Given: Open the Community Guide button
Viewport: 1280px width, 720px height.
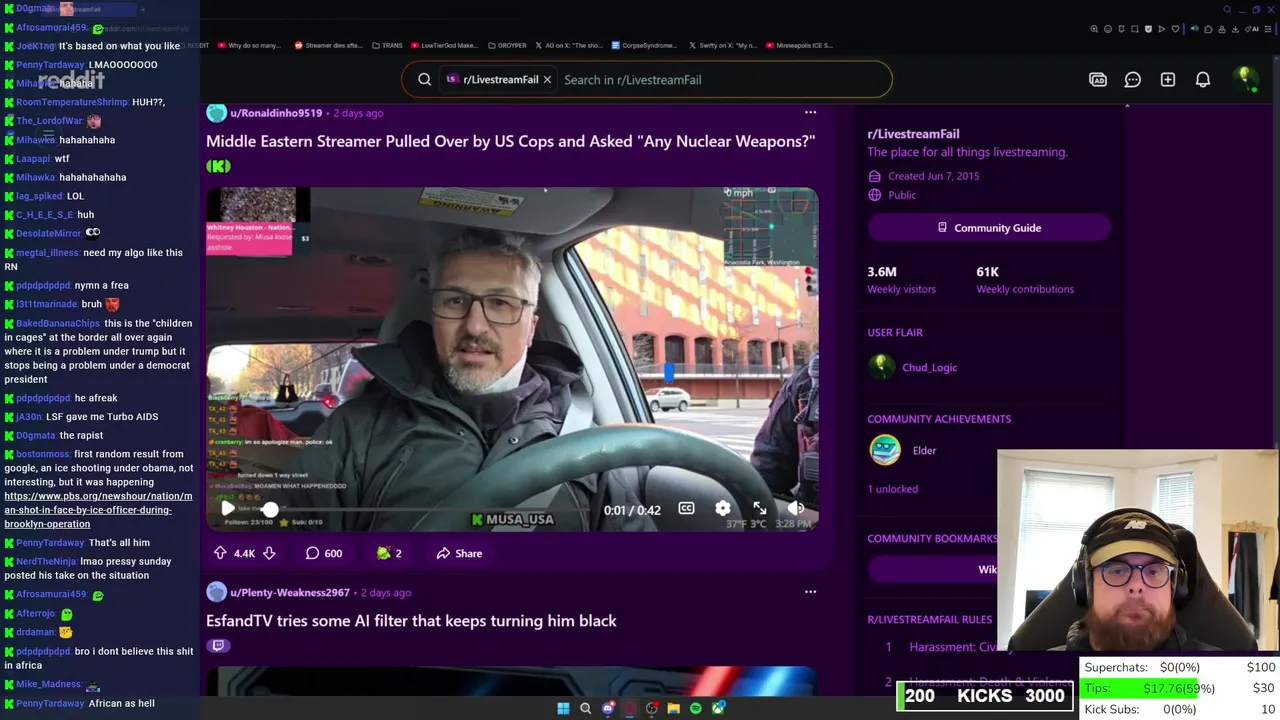Looking at the screenshot, I should [989, 228].
